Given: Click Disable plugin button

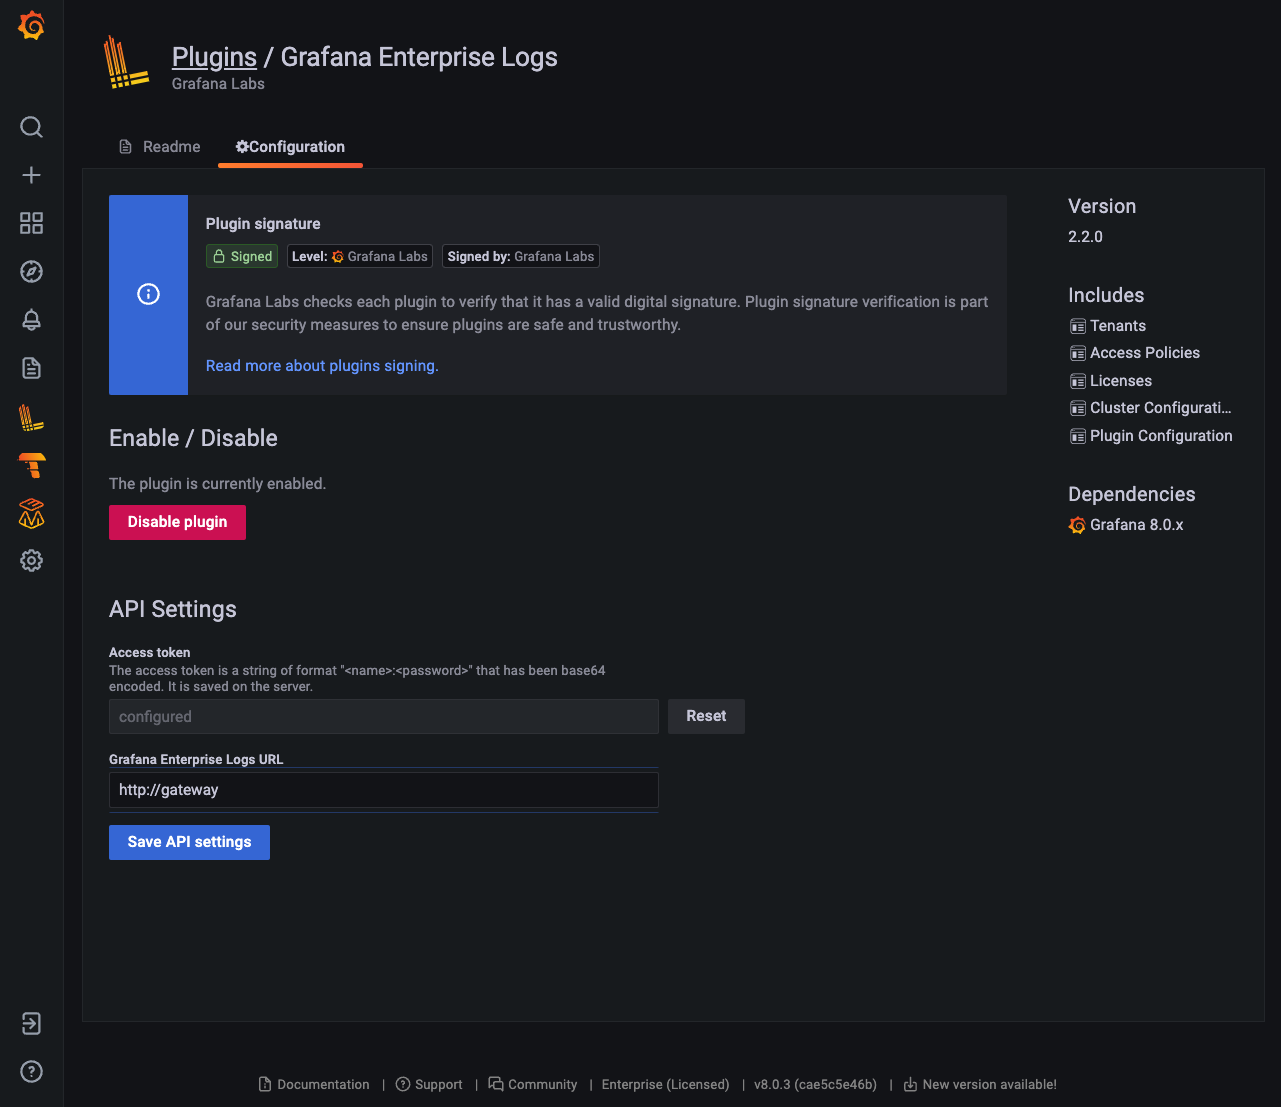Looking at the screenshot, I should pyautogui.click(x=177, y=522).
